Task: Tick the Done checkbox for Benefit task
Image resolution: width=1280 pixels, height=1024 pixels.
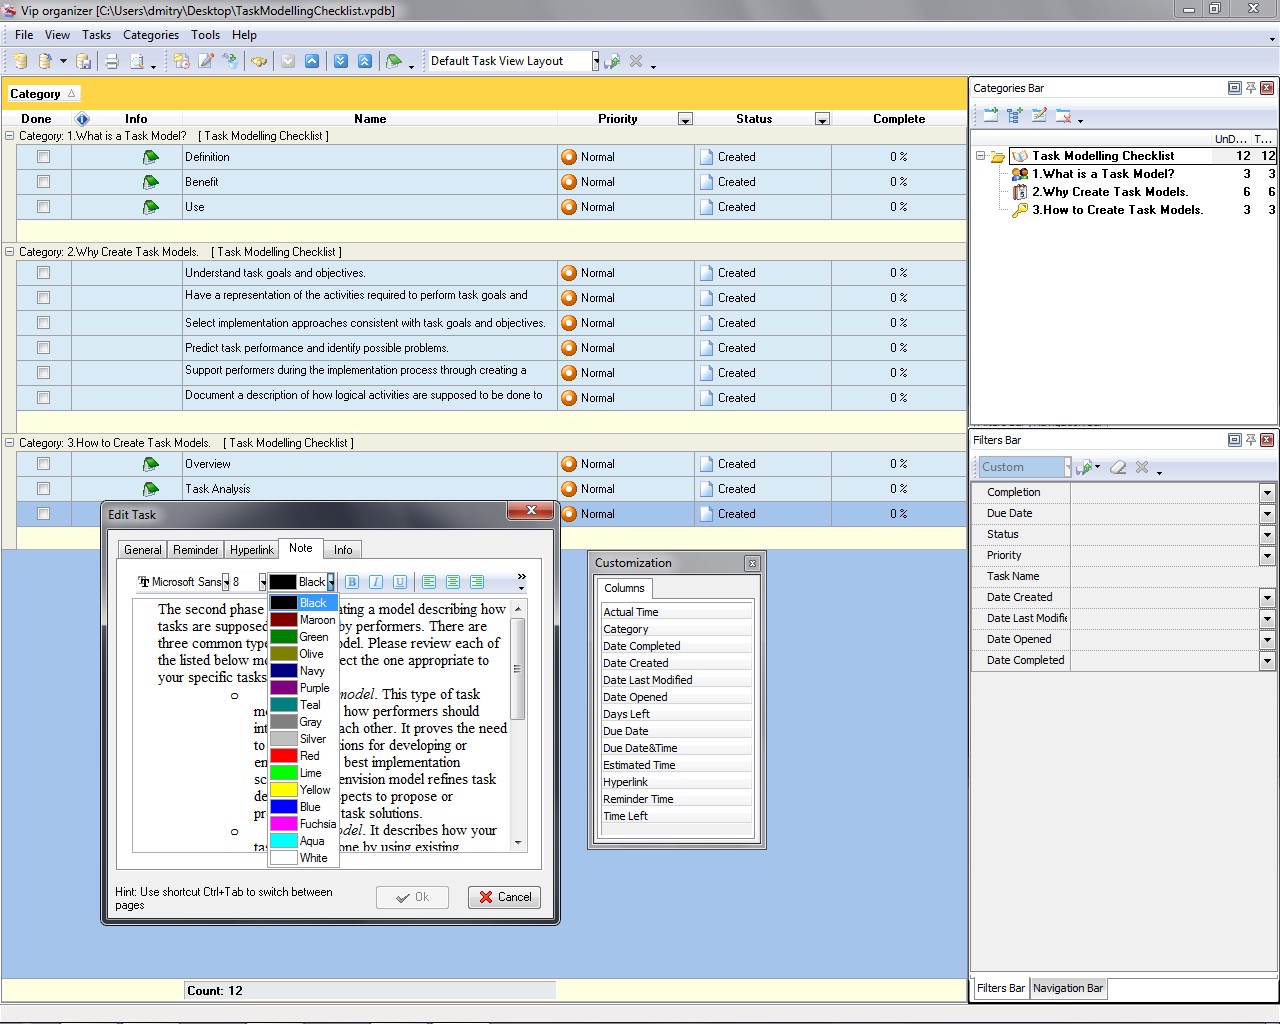Action: [x=43, y=182]
